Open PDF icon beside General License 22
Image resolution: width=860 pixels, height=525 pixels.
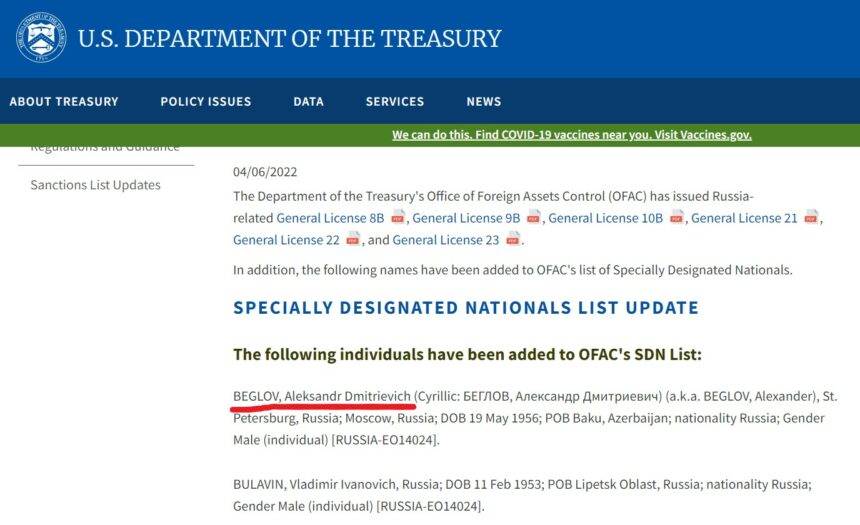point(353,239)
